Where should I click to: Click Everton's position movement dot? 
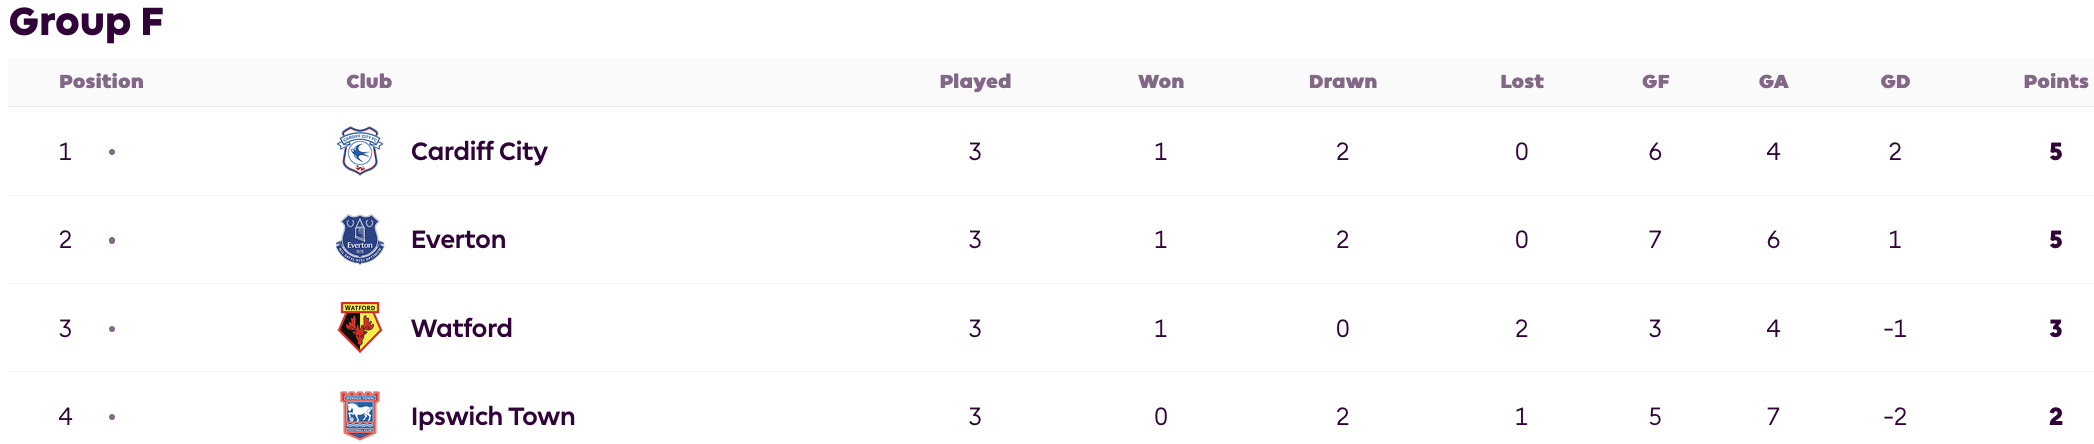pos(112,240)
